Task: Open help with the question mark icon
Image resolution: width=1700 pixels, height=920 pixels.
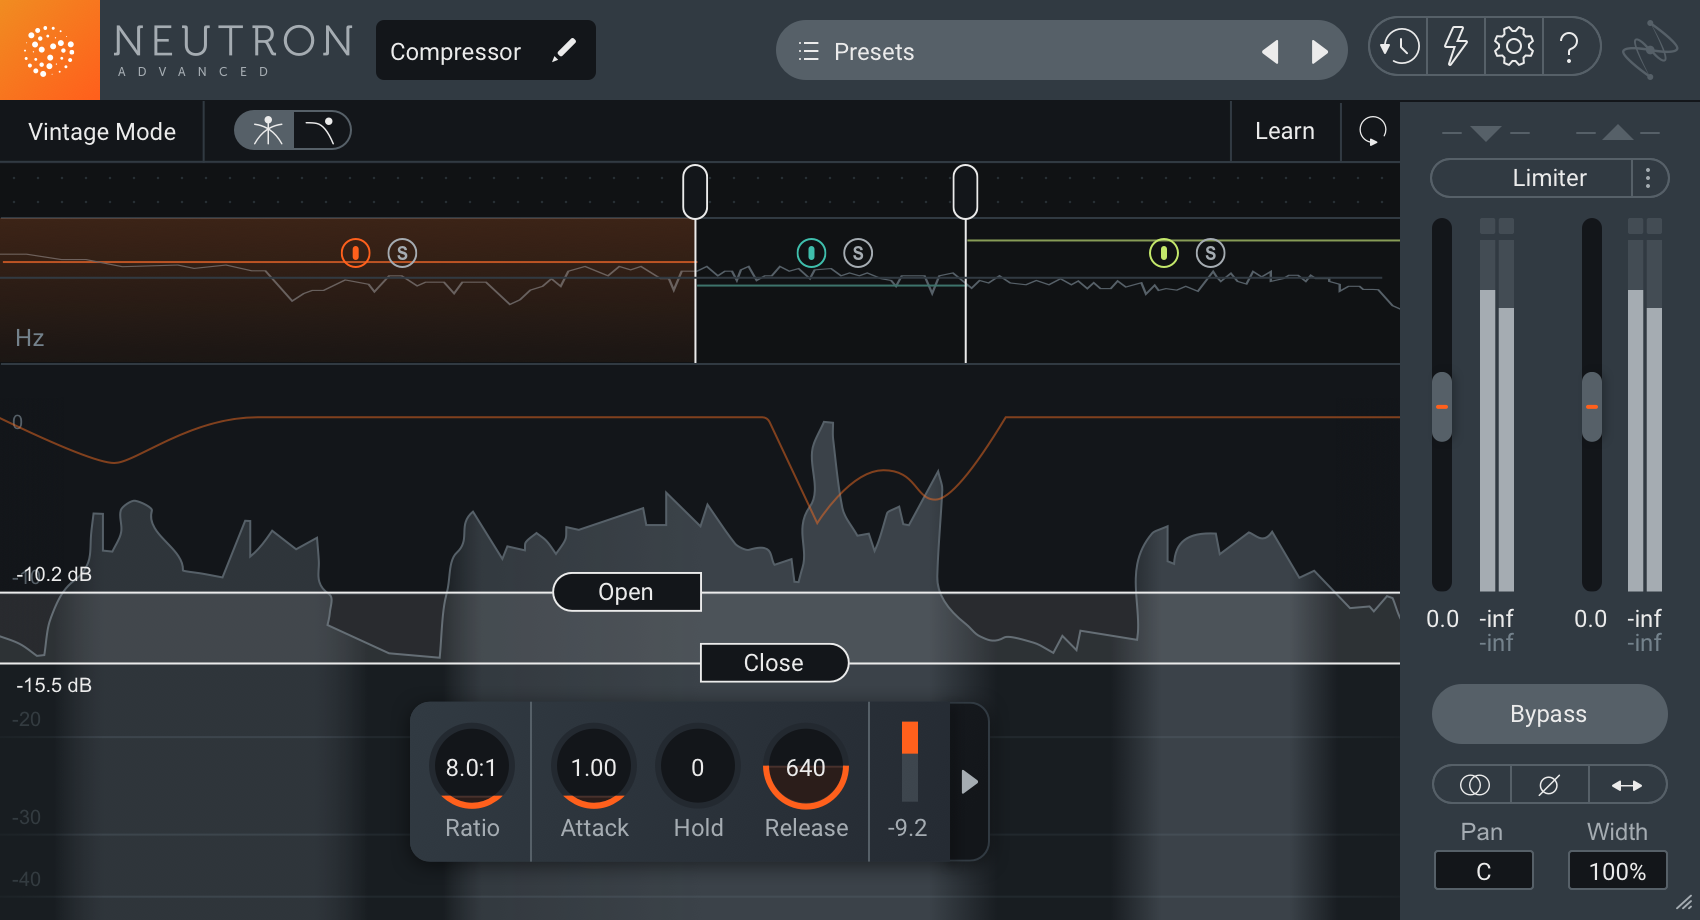Action: coord(1570,47)
